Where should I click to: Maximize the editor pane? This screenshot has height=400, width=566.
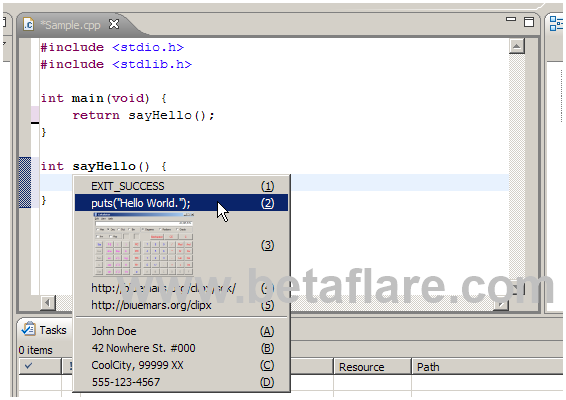pyautogui.click(x=529, y=22)
